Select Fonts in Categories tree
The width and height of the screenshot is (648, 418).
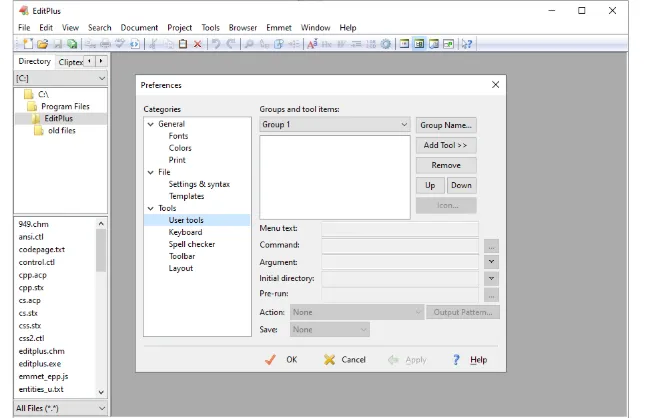click(178, 136)
